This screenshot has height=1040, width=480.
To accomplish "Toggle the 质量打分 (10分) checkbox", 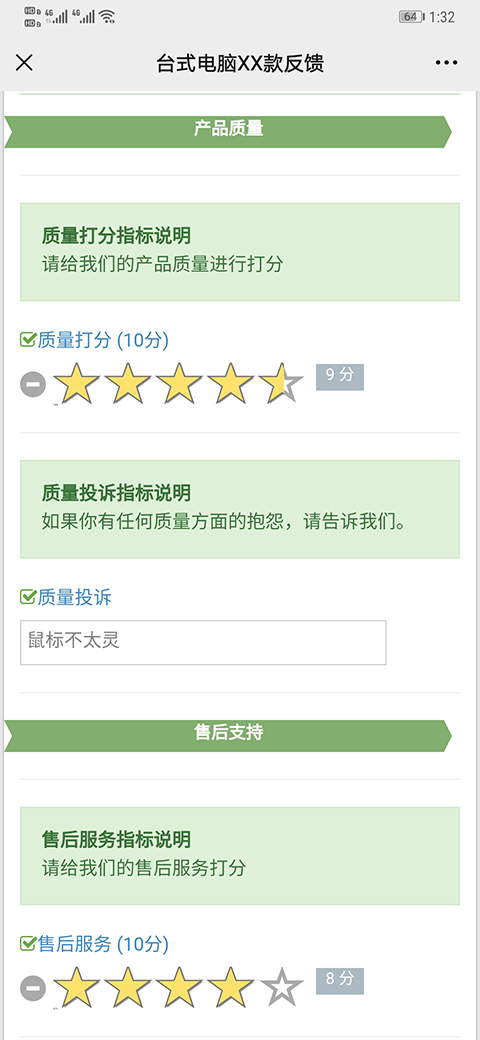I will click(x=27, y=341).
